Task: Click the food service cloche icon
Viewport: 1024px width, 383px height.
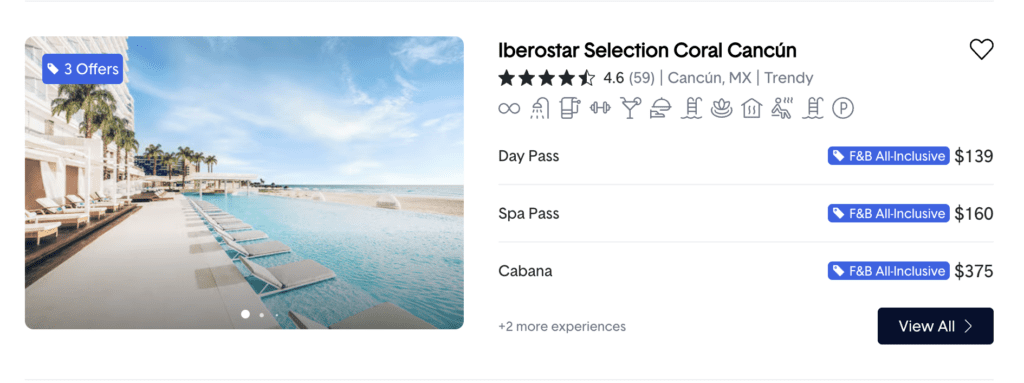Action: pyautogui.click(x=660, y=108)
